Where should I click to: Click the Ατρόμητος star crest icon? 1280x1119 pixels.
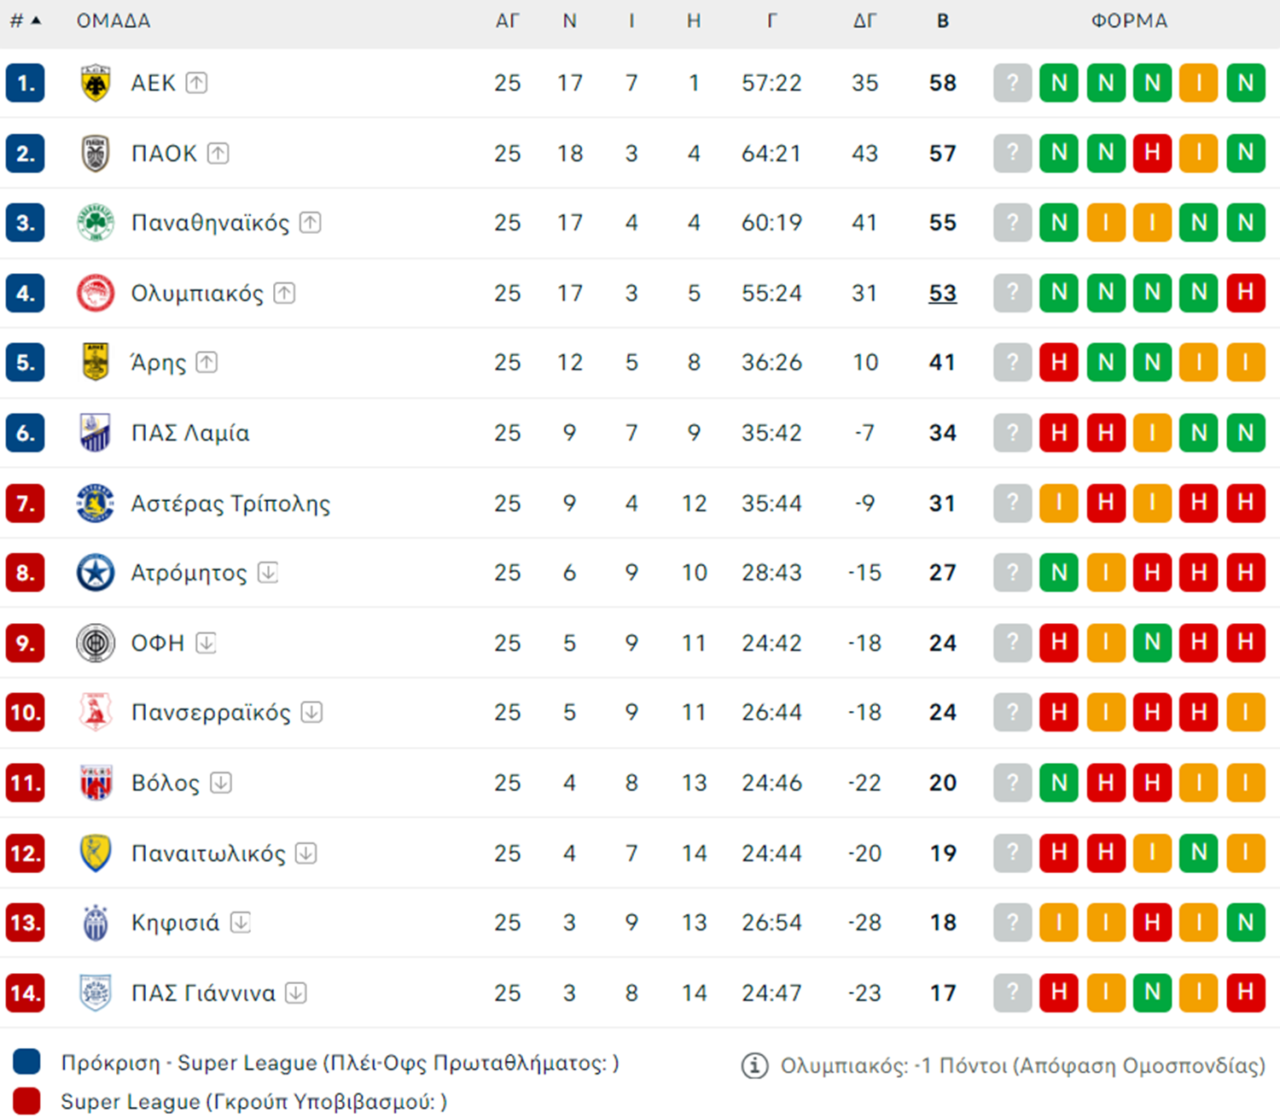[95, 573]
